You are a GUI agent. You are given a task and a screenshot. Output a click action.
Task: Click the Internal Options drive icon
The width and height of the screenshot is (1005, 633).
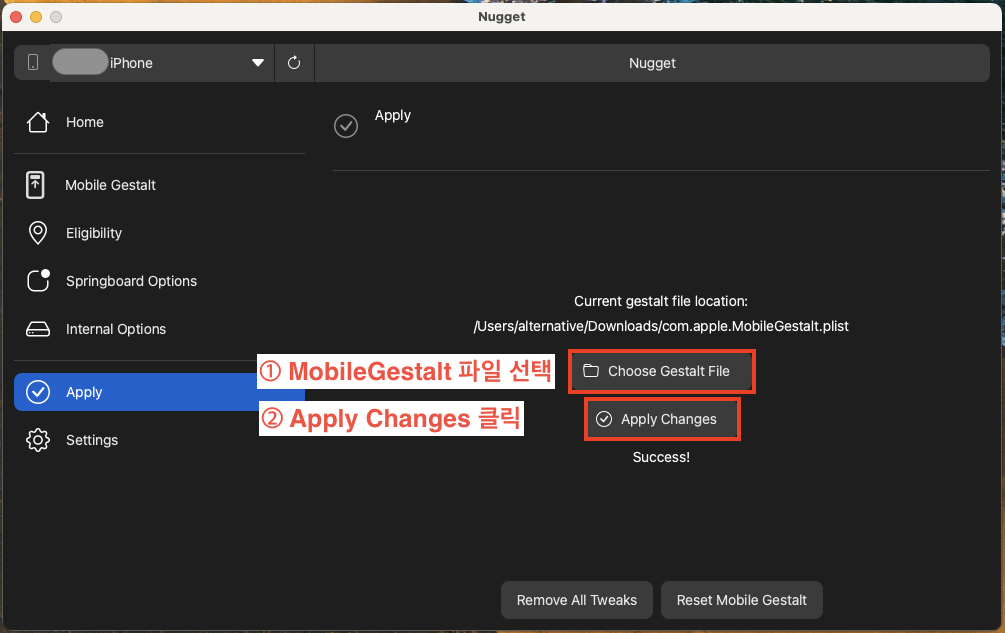(x=37, y=329)
